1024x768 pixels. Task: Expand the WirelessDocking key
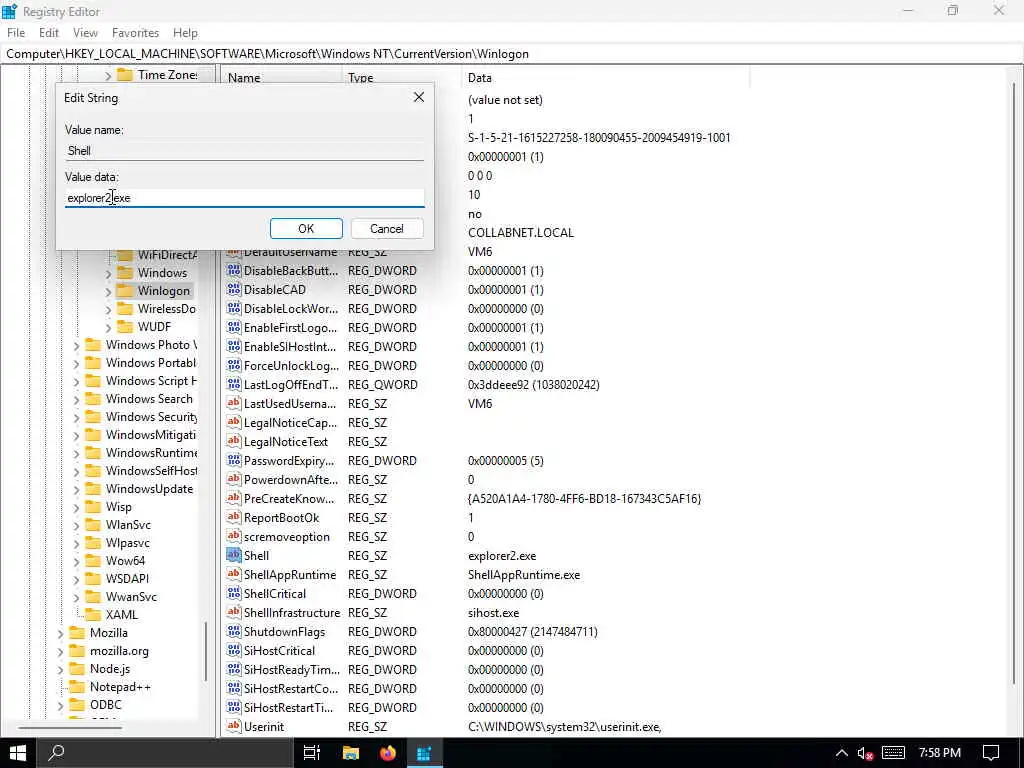pos(108,309)
